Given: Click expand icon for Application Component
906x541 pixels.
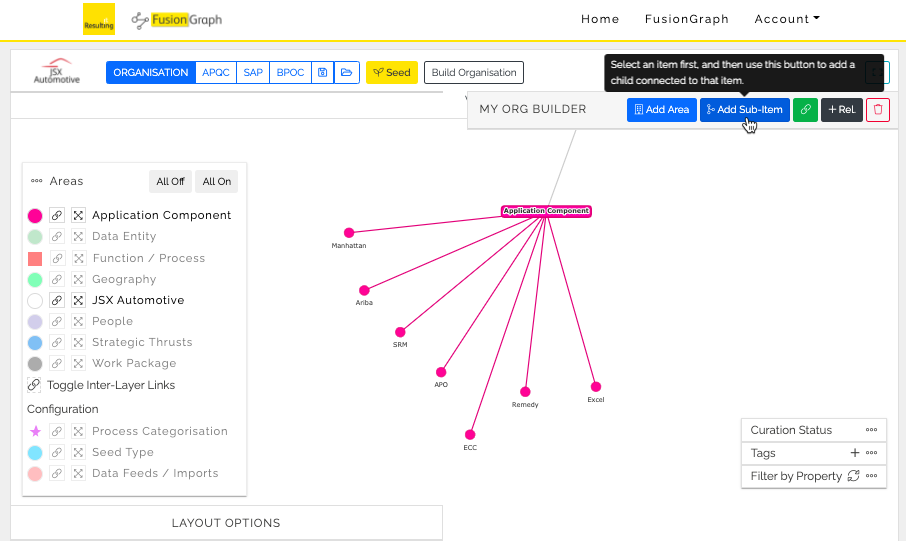Looking at the screenshot, I should (x=78, y=215).
